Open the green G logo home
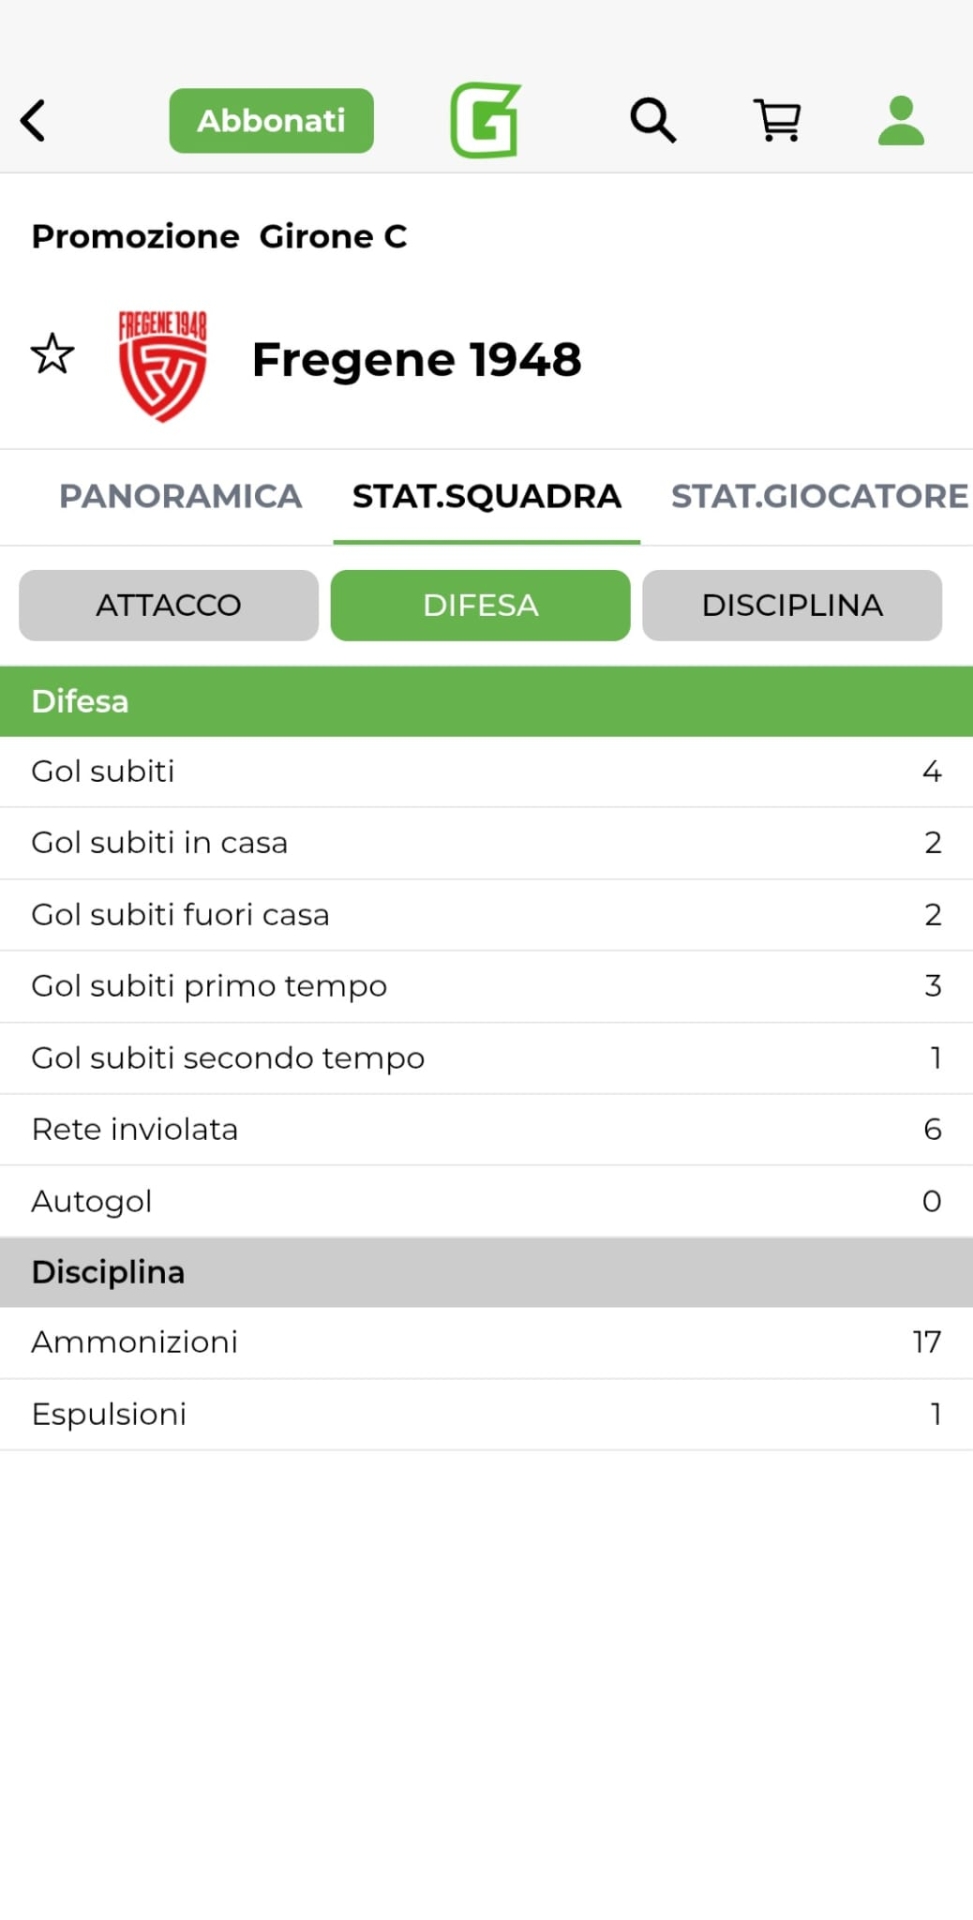The height and width of the screenshot is (1920, 973). coord(485,121)
